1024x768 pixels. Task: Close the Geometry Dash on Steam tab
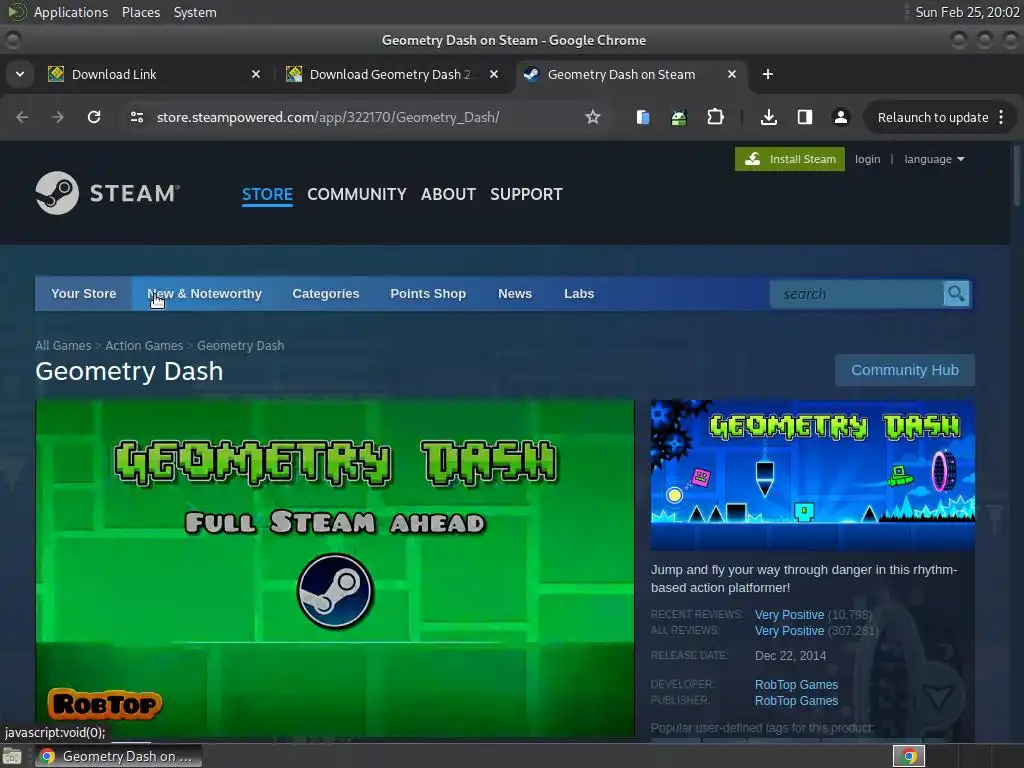point(732,74)
